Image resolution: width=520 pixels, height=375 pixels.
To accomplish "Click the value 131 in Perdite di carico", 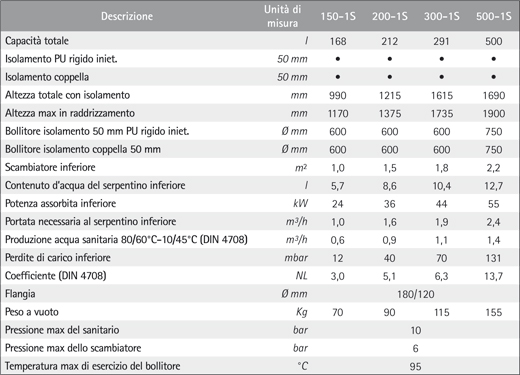I will [x=494, y=258].
